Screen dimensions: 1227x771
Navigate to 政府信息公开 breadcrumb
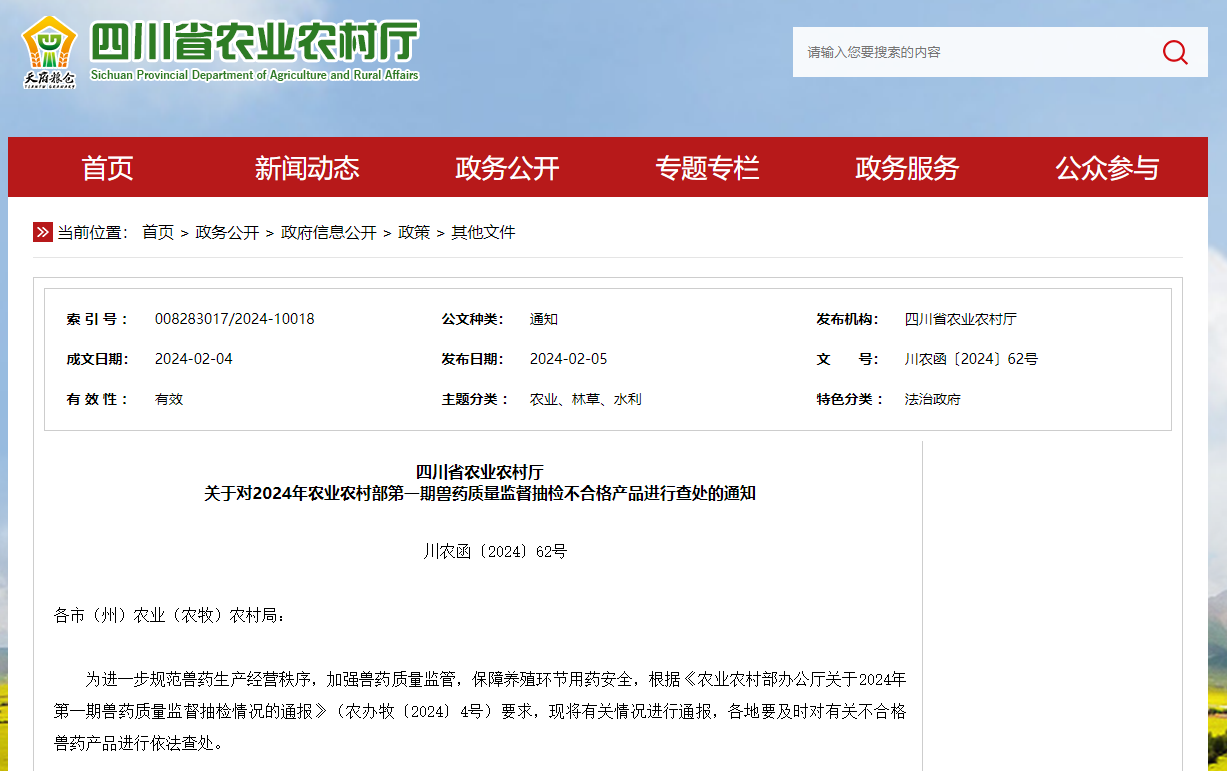point(329,232)
